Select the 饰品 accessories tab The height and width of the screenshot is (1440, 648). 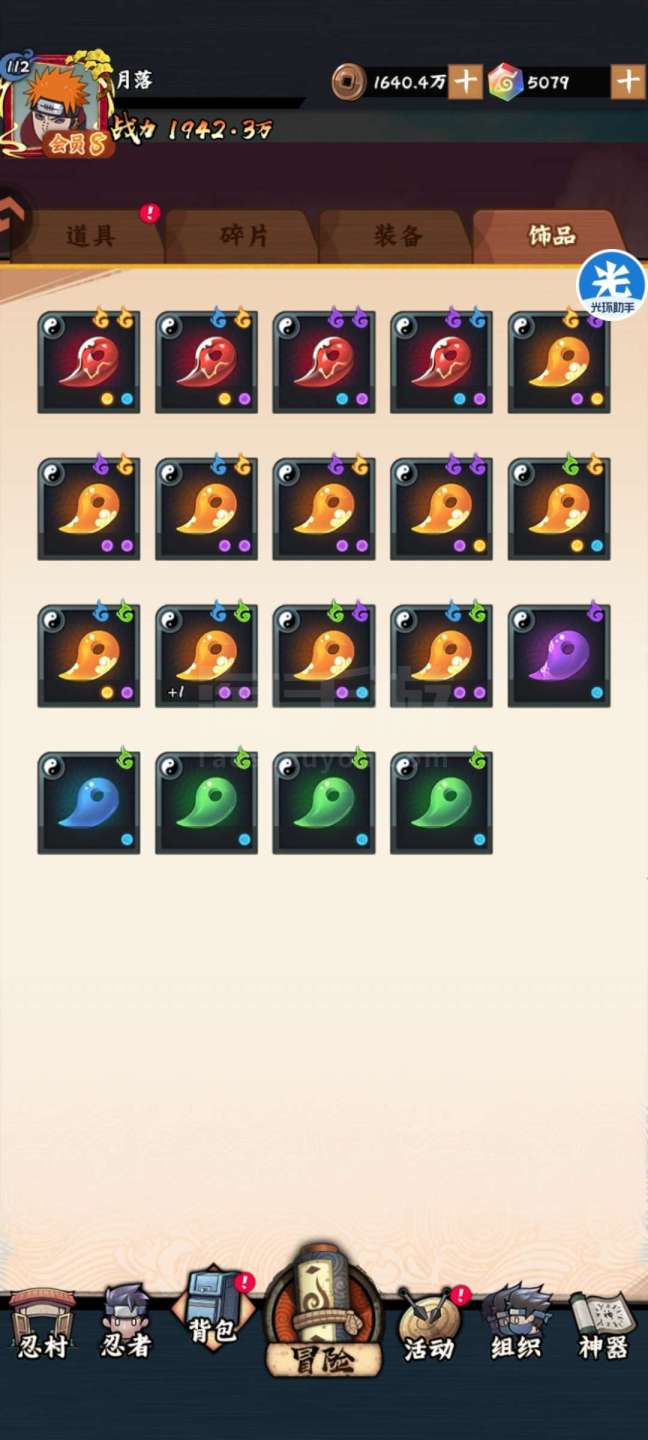point(551,236)
